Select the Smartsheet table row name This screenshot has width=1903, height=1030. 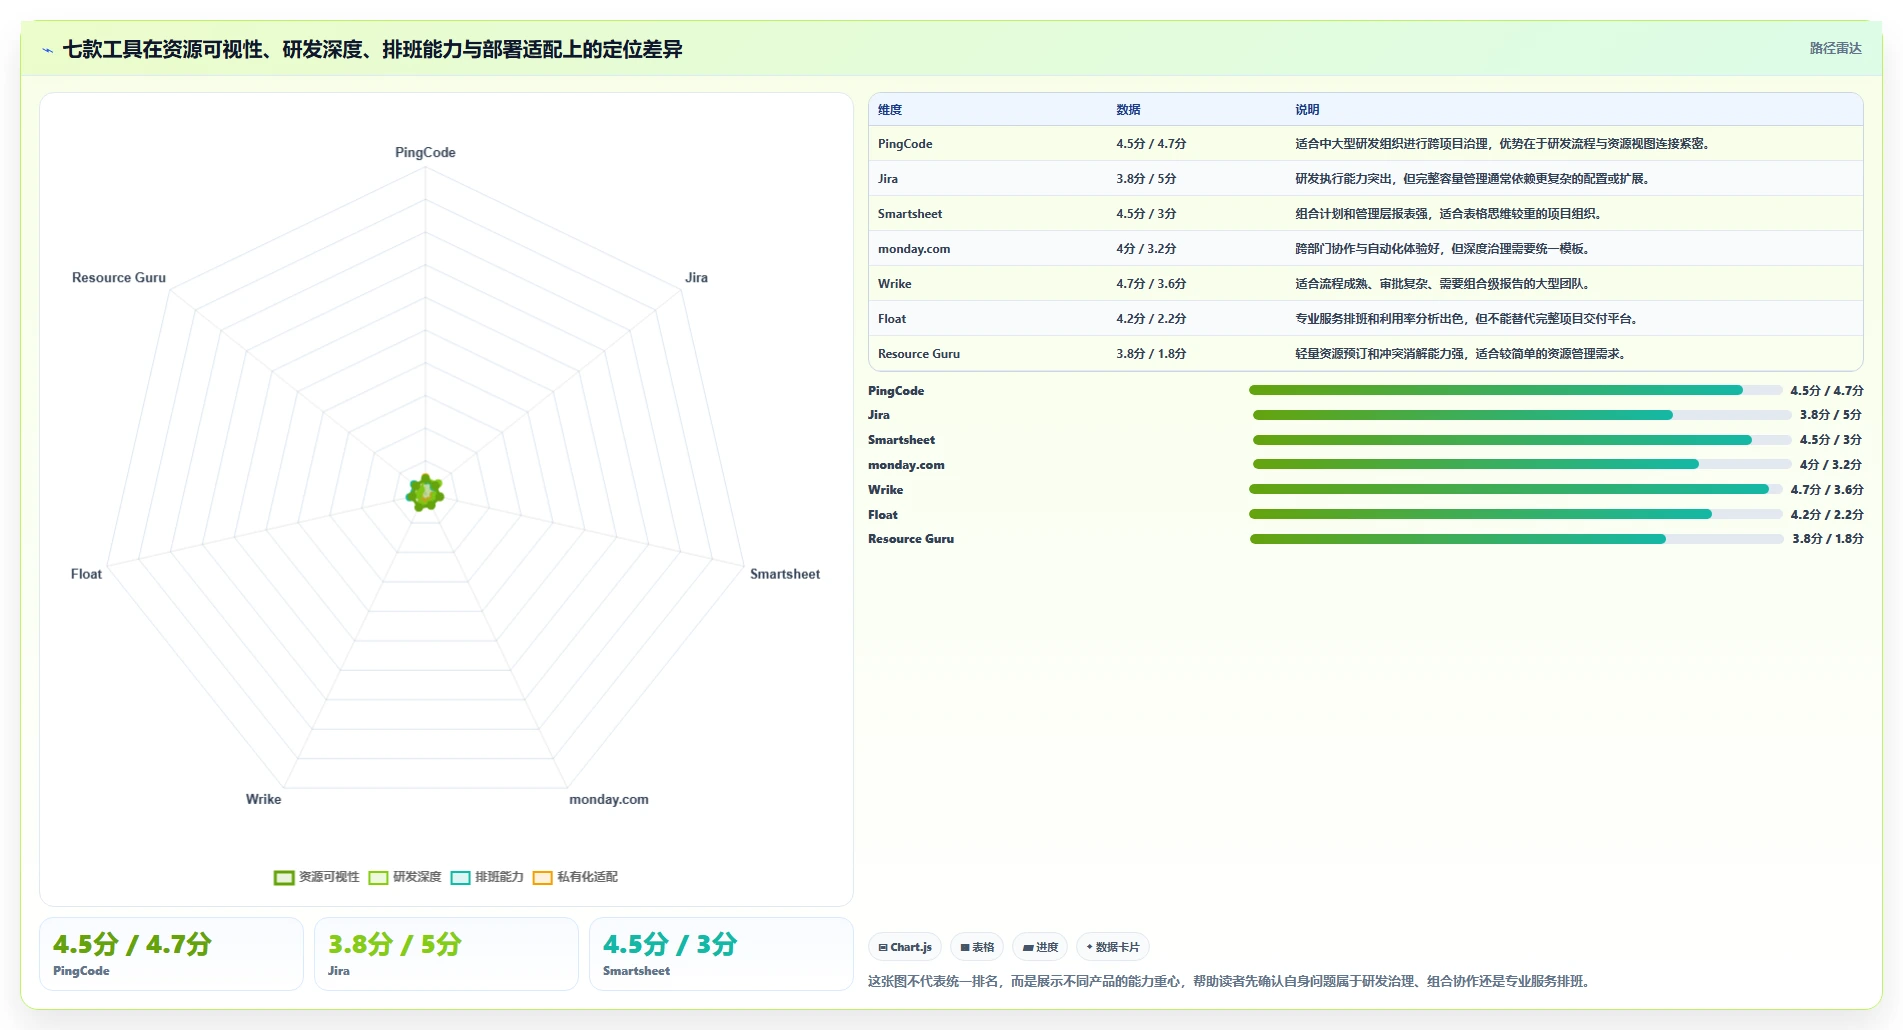tap(910, 214)
